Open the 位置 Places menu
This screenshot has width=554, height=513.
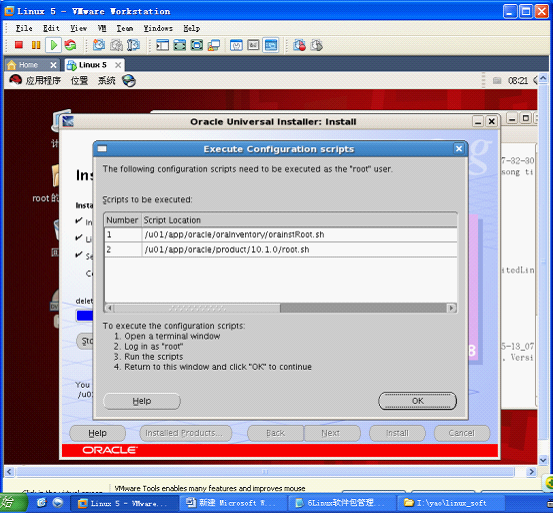(x=79, y=81)
